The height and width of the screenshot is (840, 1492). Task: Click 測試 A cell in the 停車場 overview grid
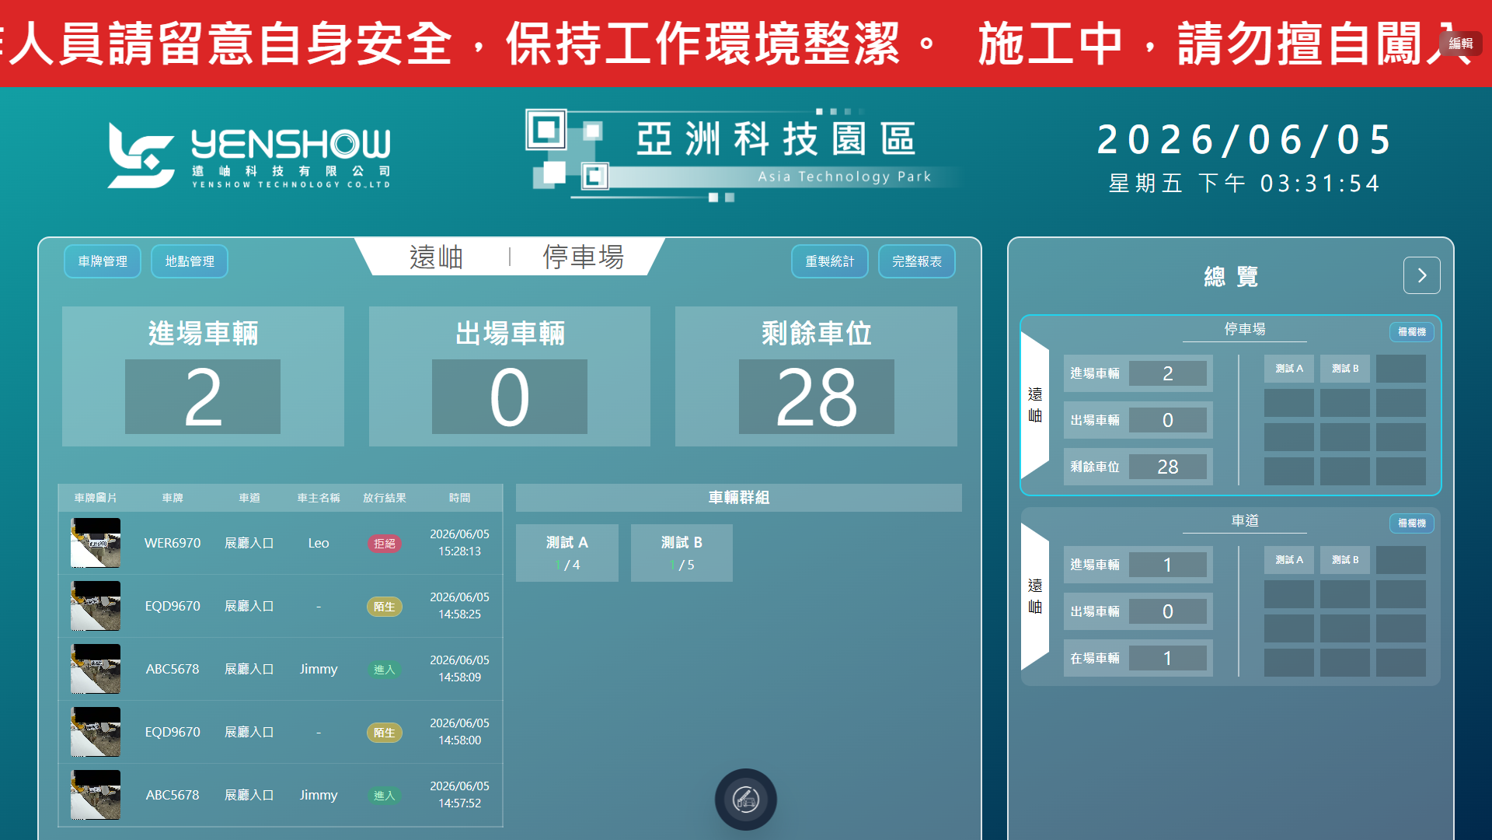1289,369
